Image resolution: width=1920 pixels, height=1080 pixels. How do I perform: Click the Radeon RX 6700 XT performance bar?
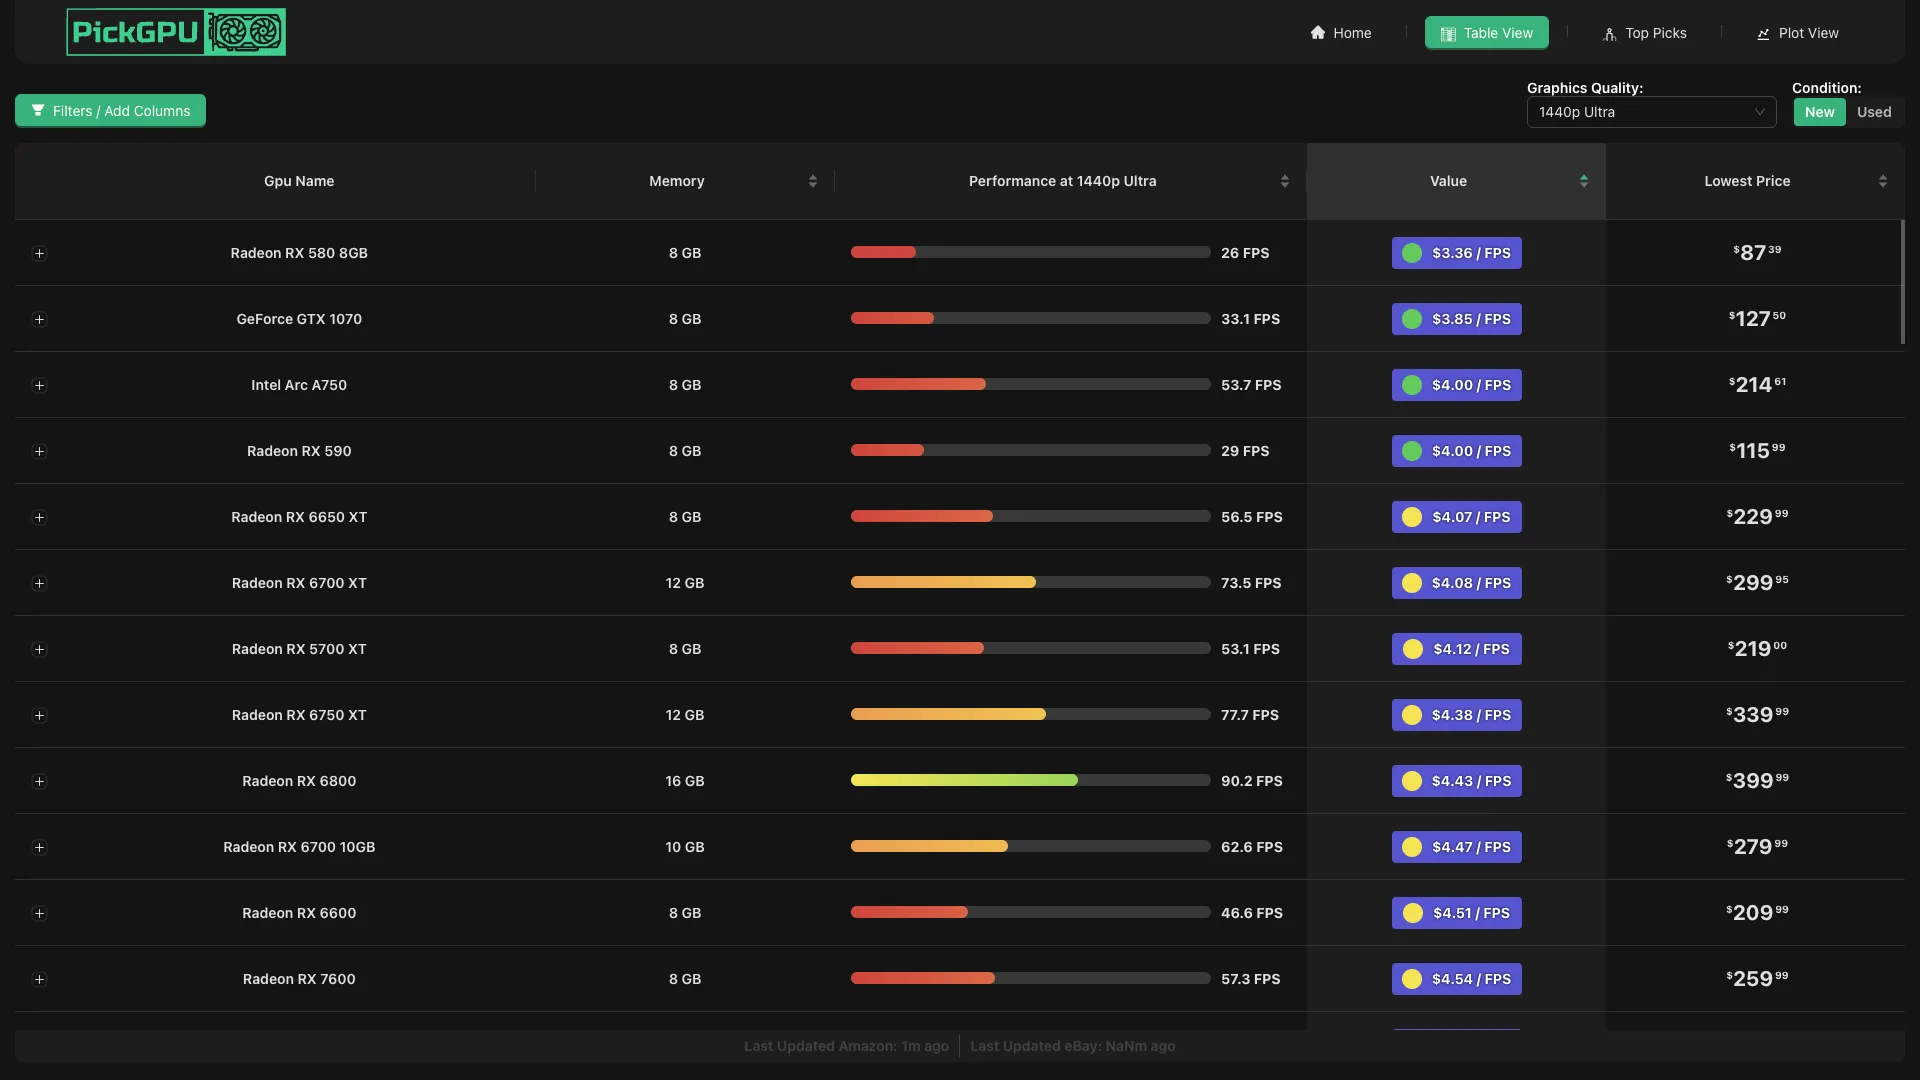coord(1030,582)
